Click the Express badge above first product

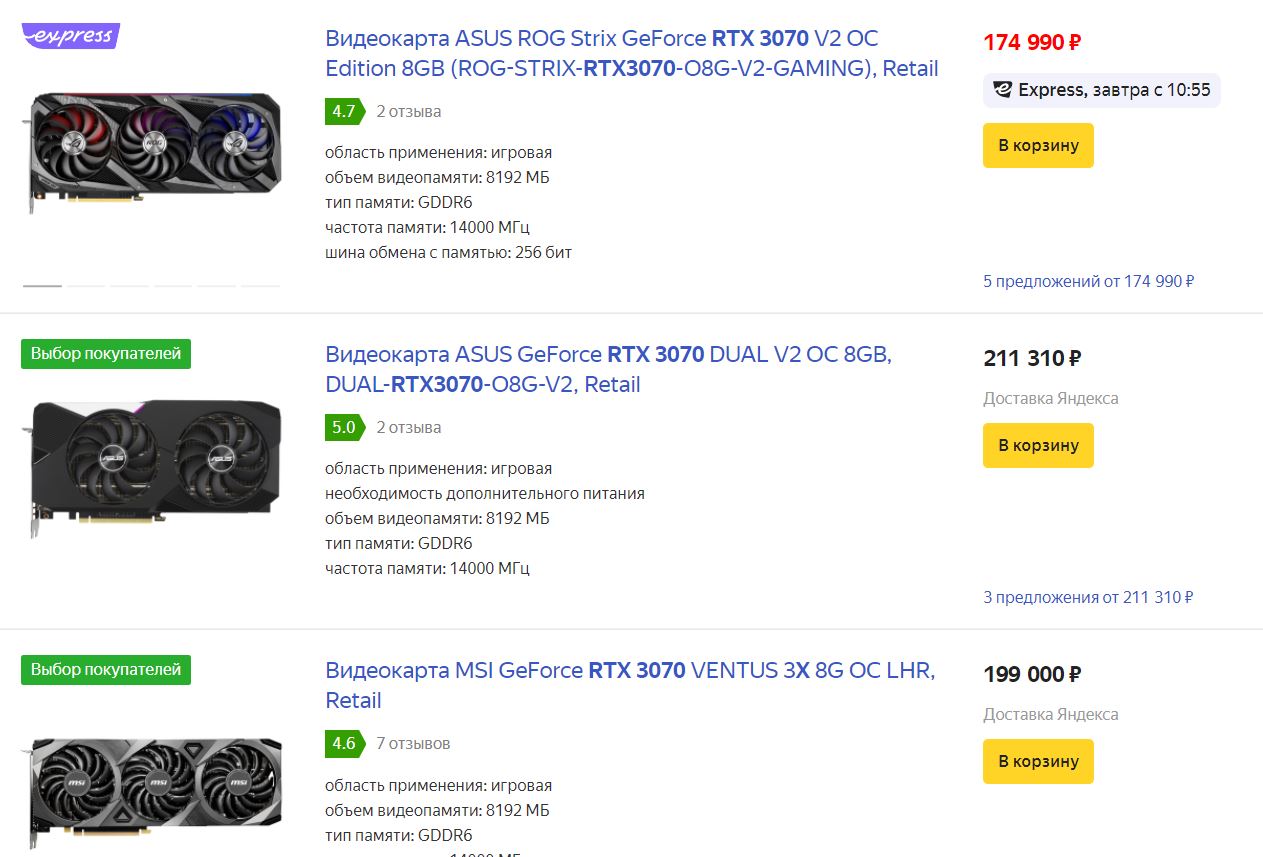click(70, 36)
